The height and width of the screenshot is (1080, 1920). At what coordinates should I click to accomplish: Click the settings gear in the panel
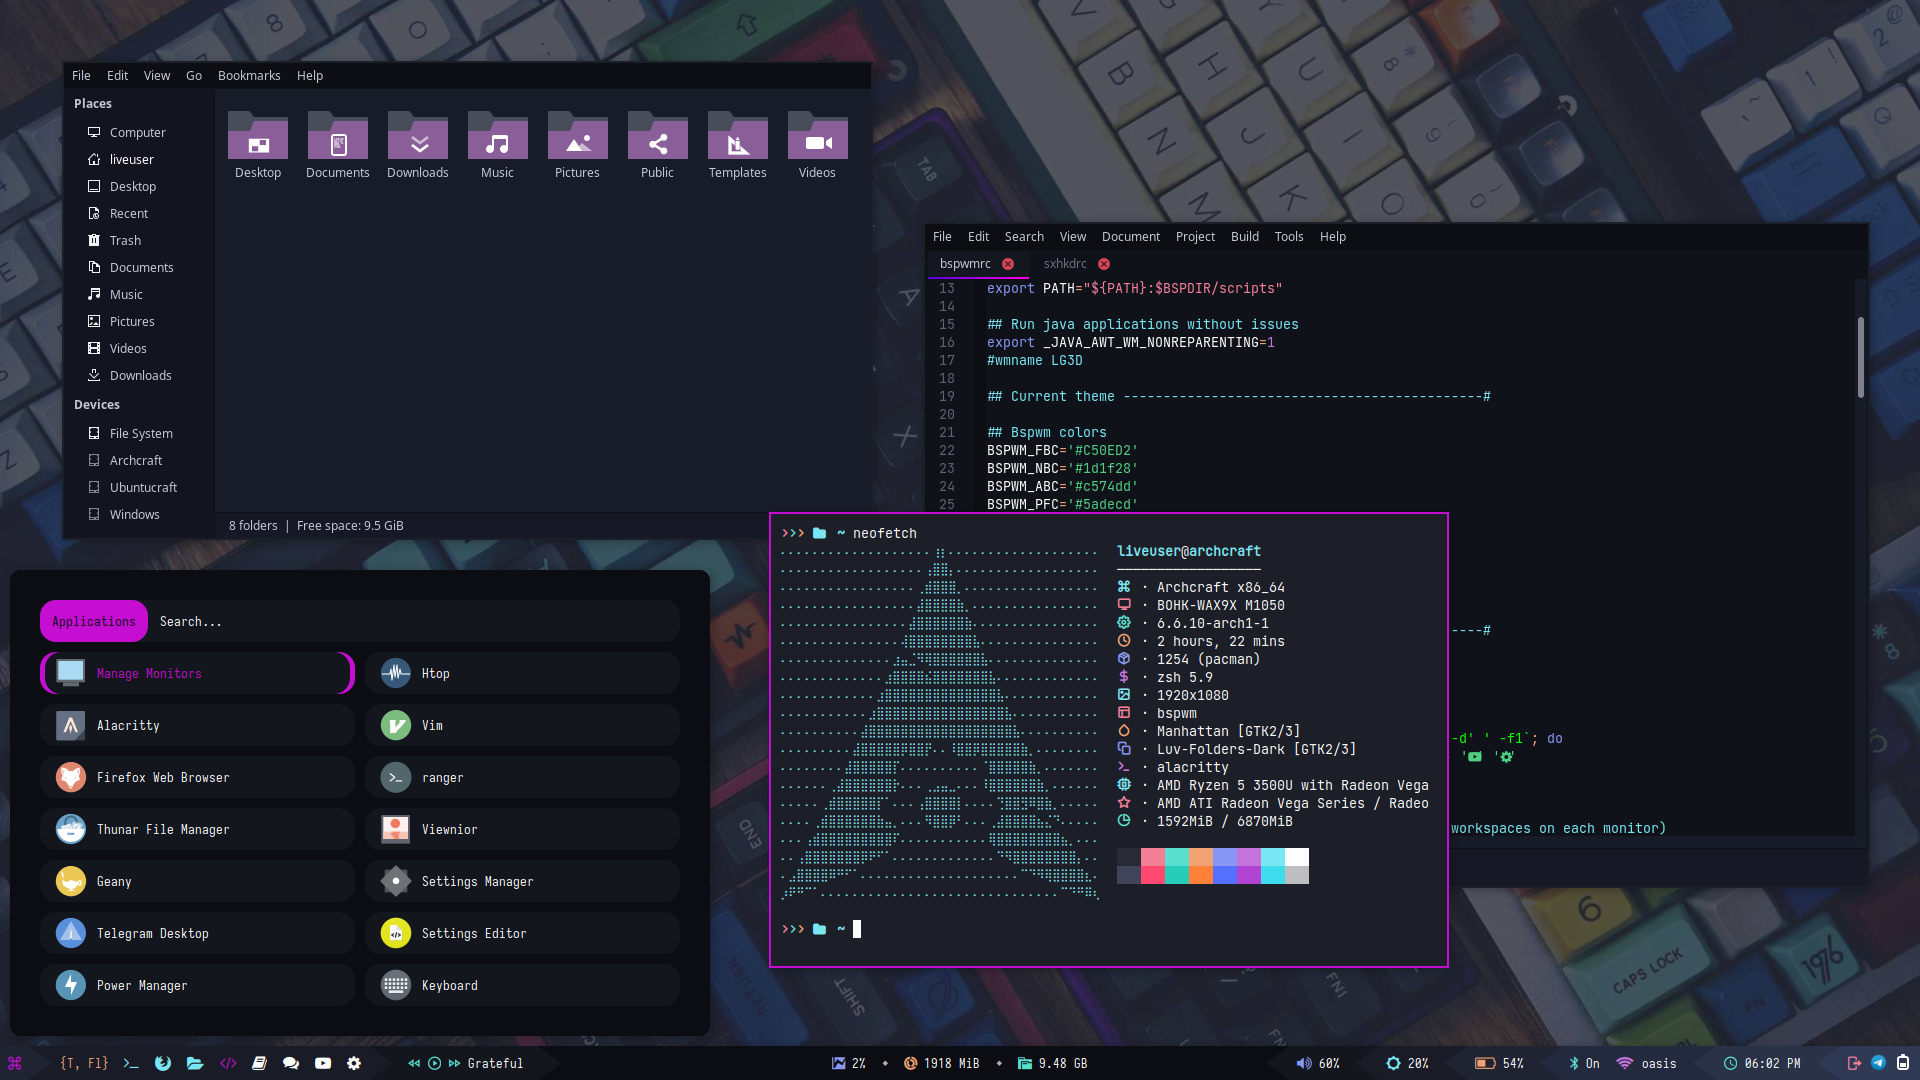(x=354, y=1063)
